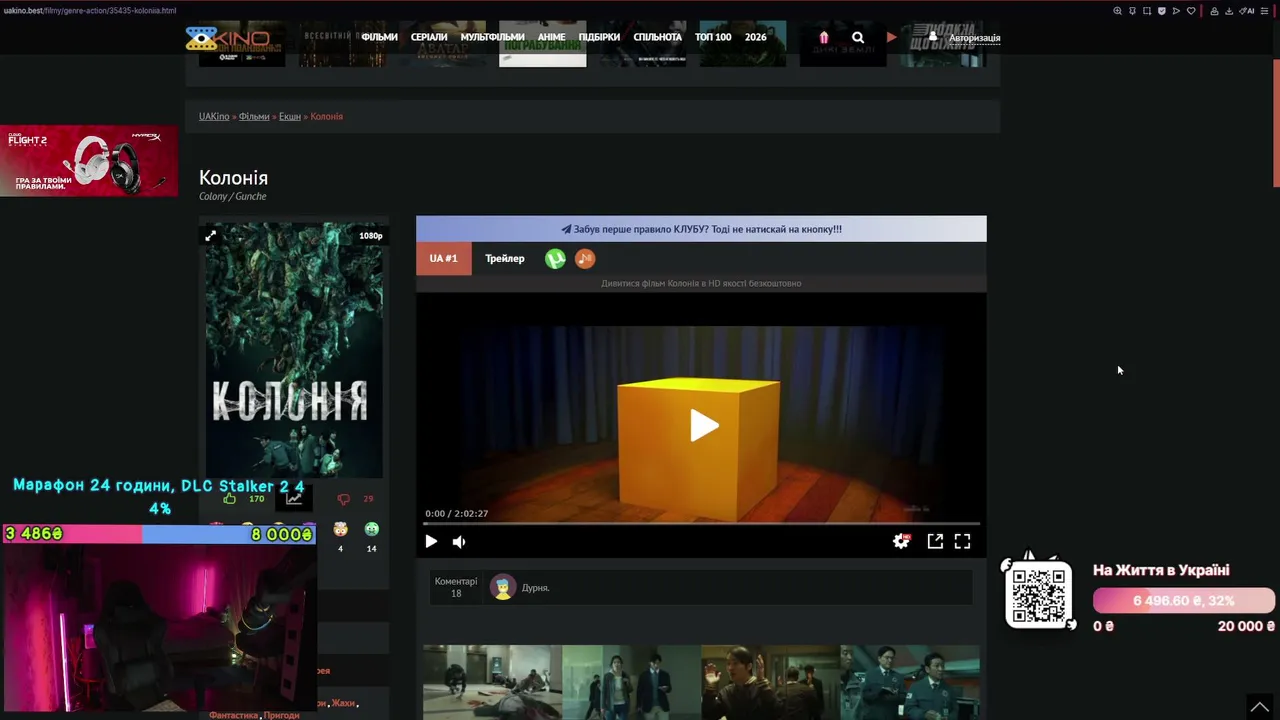Click the donation QR code
The width and height of the screenshot is (1280, 720).
[x=1038, y=595]
